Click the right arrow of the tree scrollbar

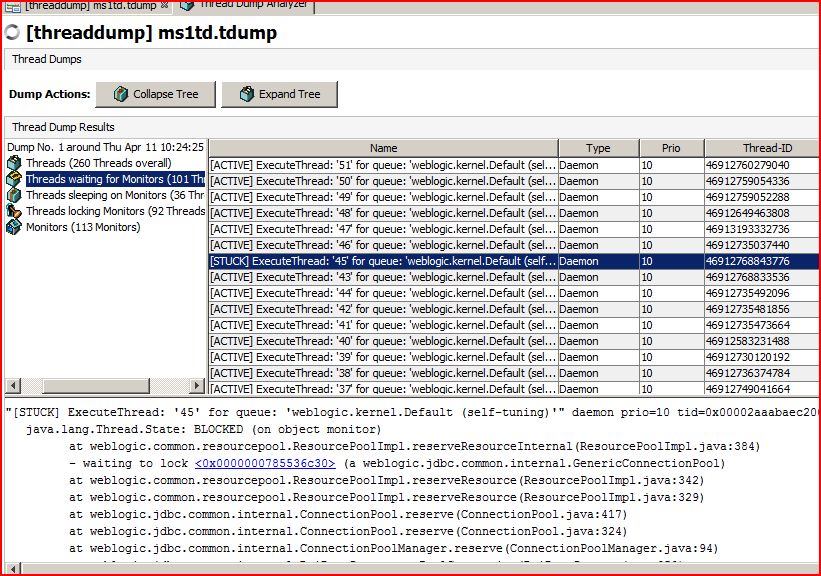[196, 386]
